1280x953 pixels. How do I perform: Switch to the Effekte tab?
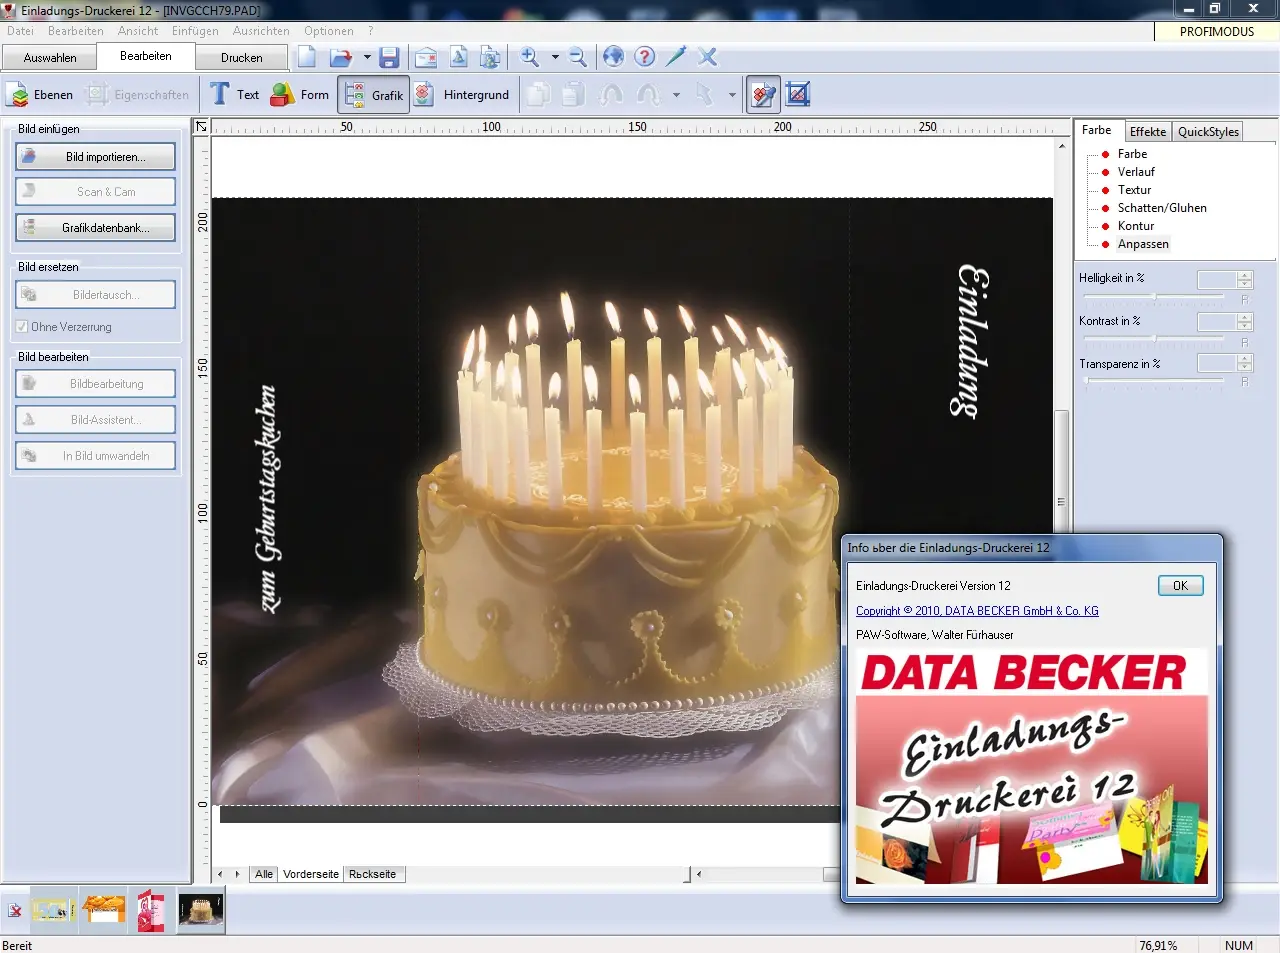tap(1148, 132)
